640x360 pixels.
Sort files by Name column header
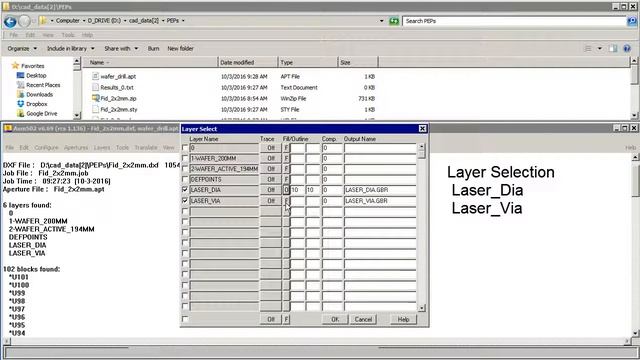[x=150, y=62]
